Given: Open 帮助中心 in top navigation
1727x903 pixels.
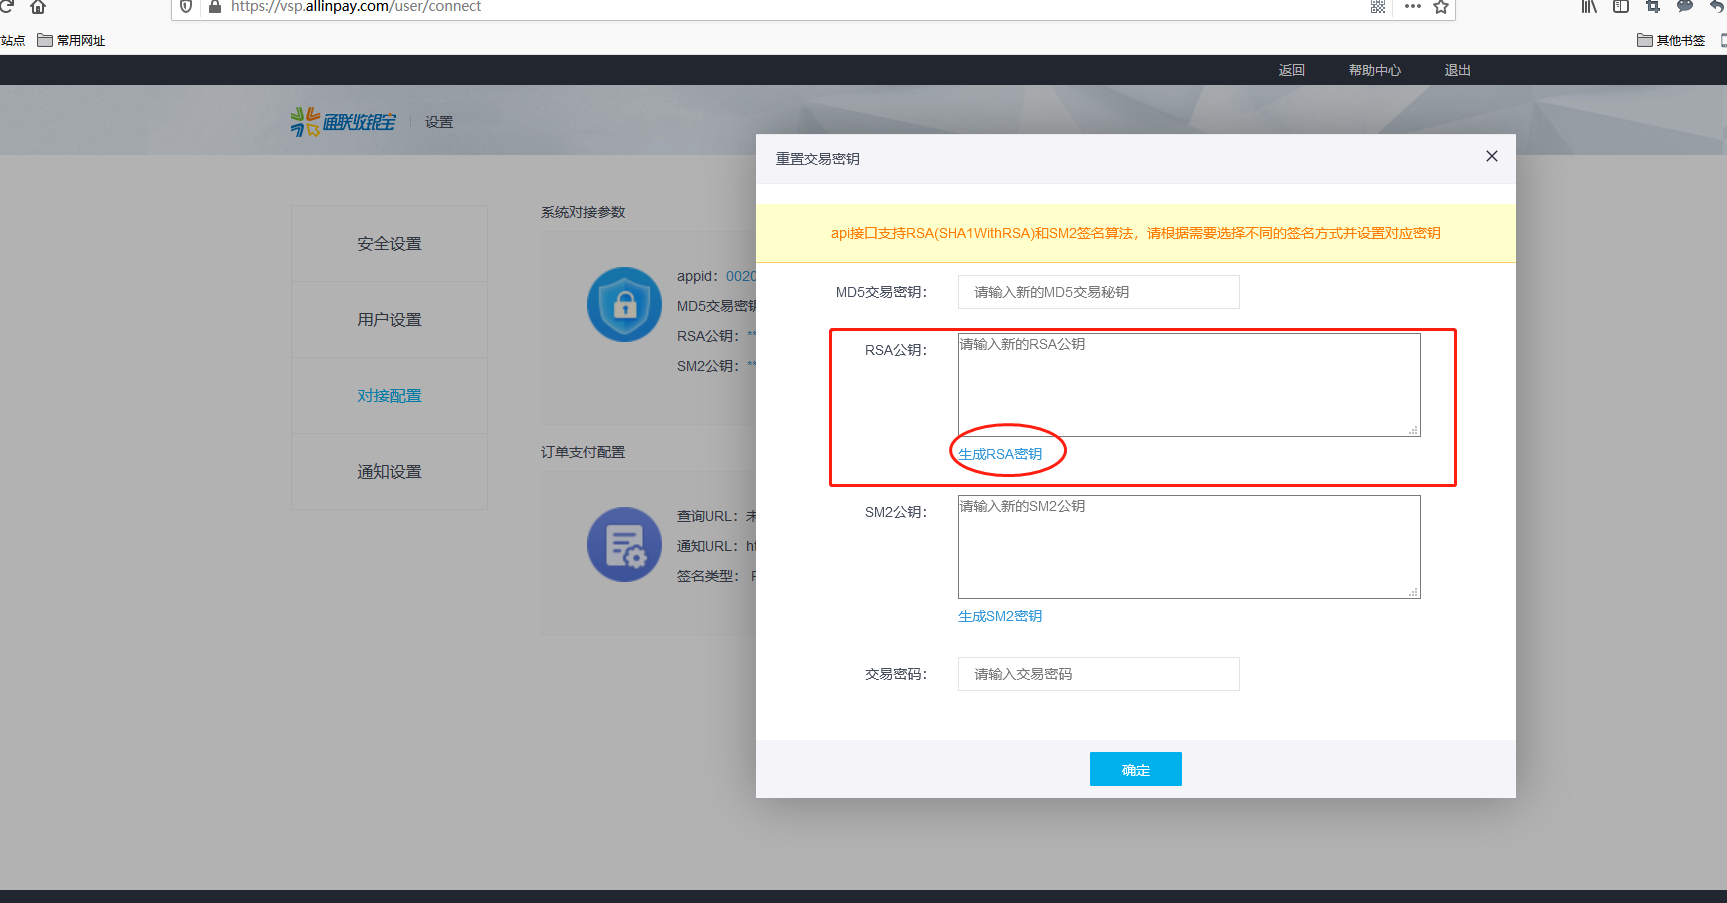Looking at the screenshot, I should point(1374,70).
